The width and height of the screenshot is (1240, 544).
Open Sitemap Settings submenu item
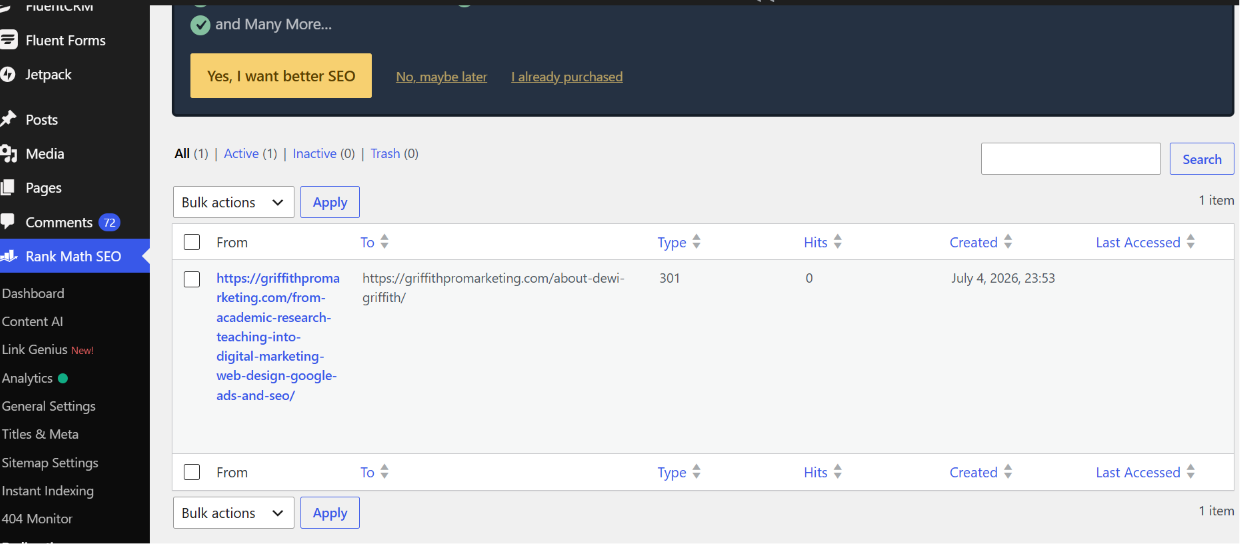[x=50, y=463]
